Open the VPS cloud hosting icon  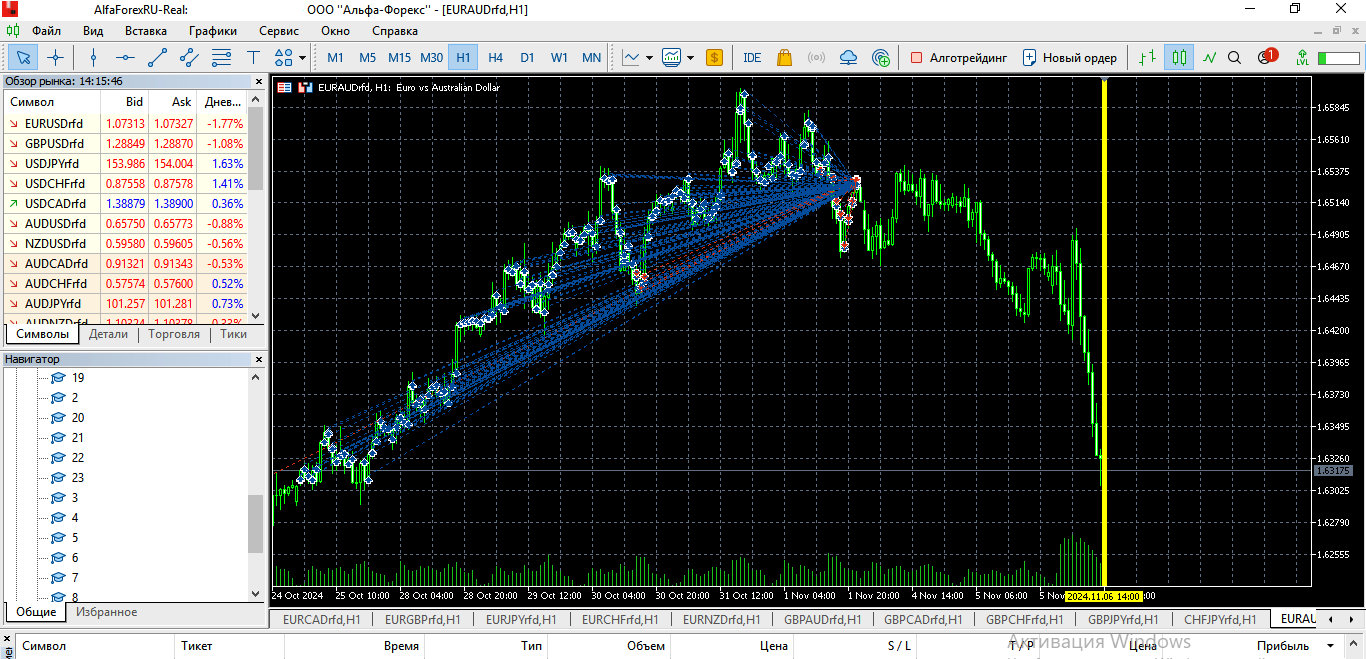849,57
